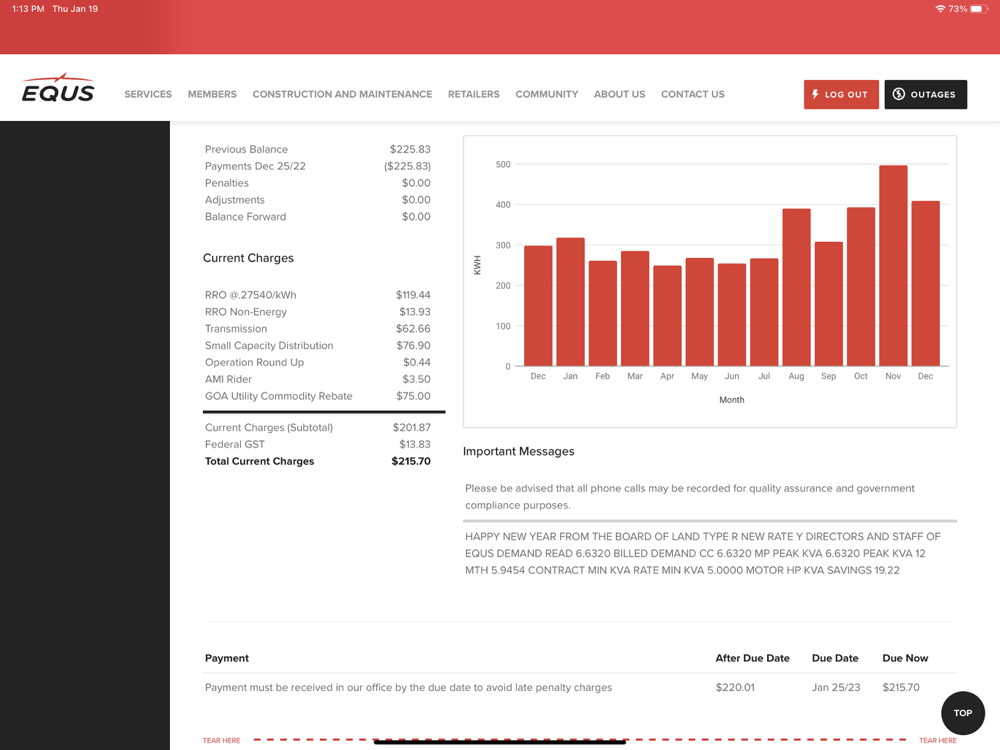Screen dimensions: 1000x750
Task: Open the Services menu
Action: click(148, 94)
